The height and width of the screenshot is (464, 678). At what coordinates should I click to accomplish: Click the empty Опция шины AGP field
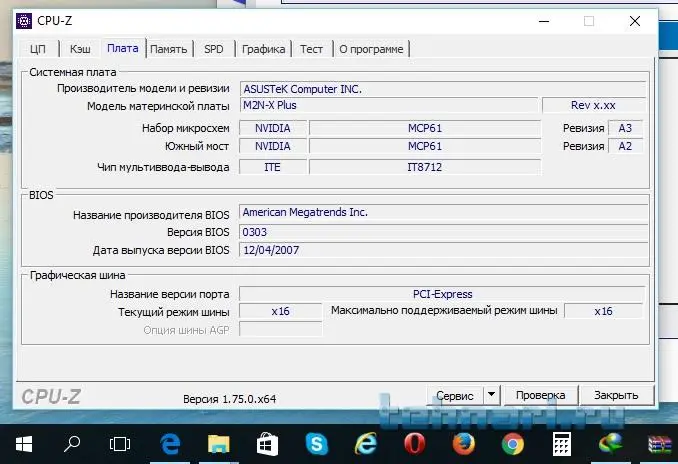coord(281,329)
